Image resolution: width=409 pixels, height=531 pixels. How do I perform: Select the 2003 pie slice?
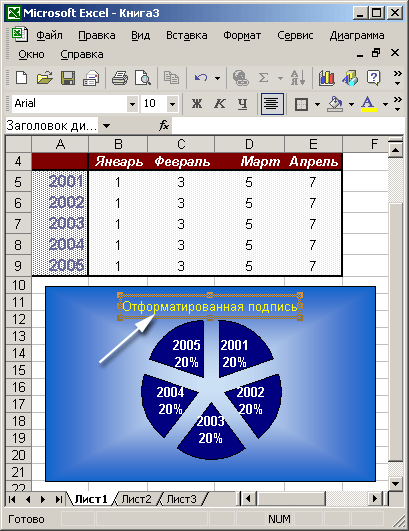coord(211,433)
